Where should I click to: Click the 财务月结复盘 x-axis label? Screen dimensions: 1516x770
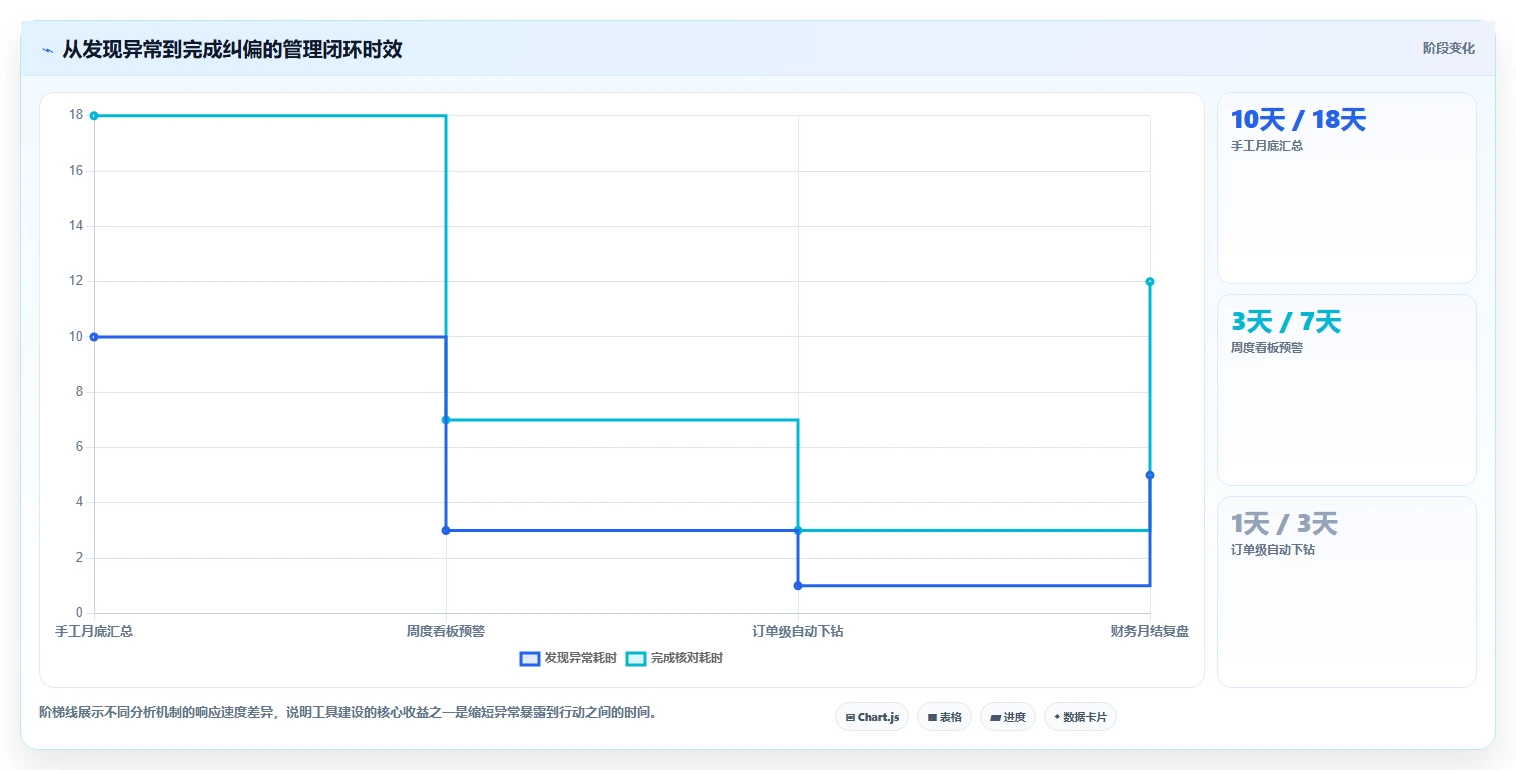tap(1150, 631)
